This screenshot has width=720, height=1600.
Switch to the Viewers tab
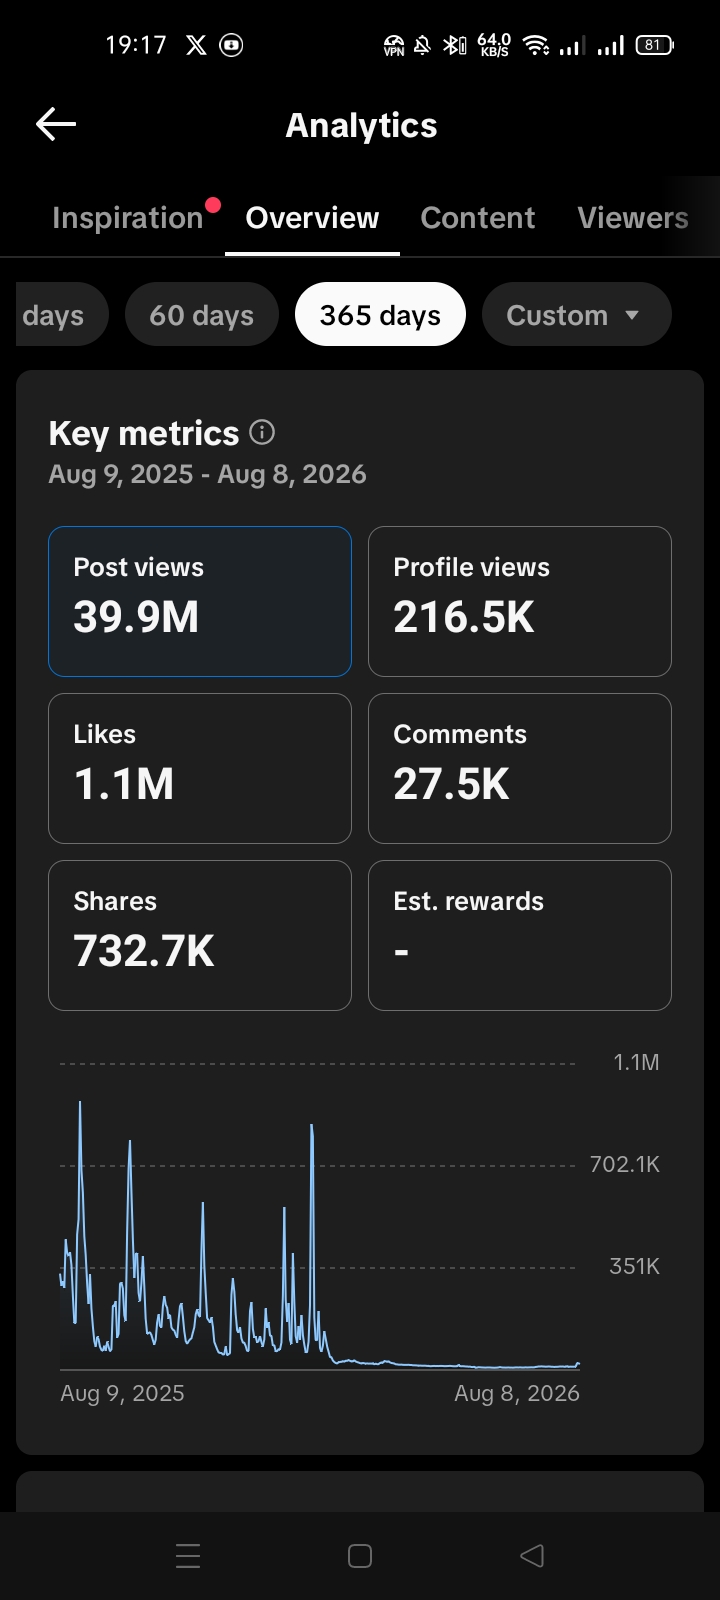(x=633, y=218)
